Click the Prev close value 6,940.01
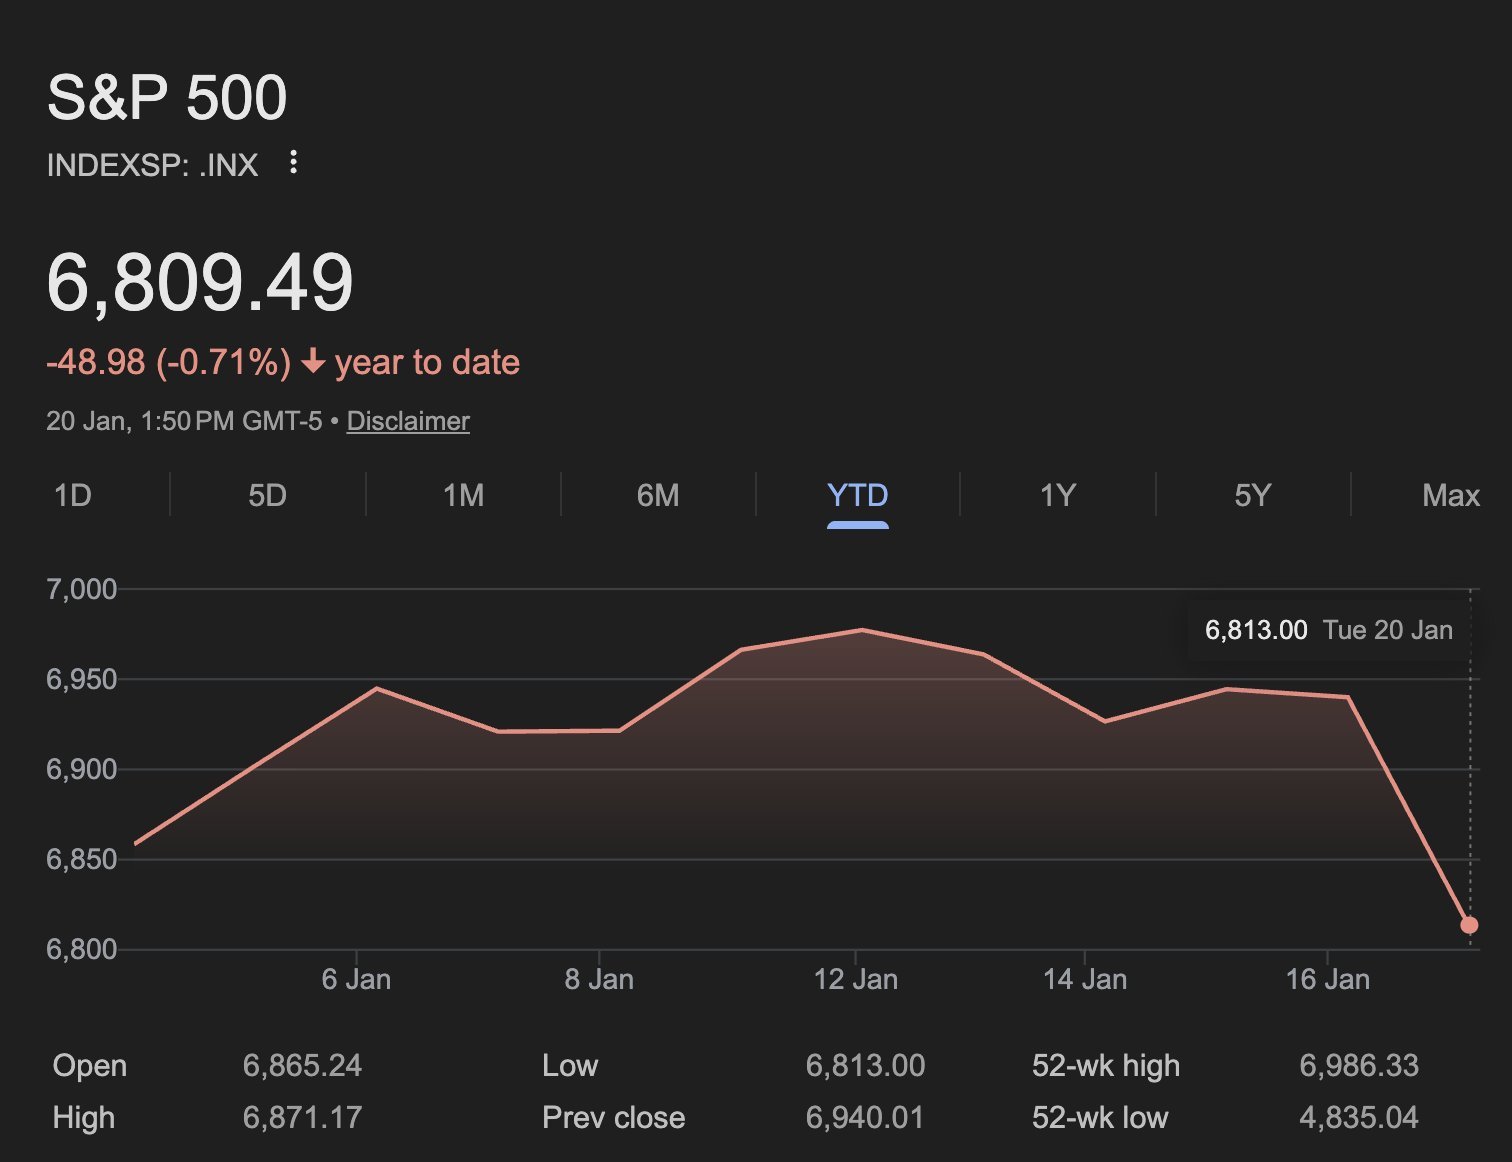Screen dimensions: 1512x1162 point(864,1117)
